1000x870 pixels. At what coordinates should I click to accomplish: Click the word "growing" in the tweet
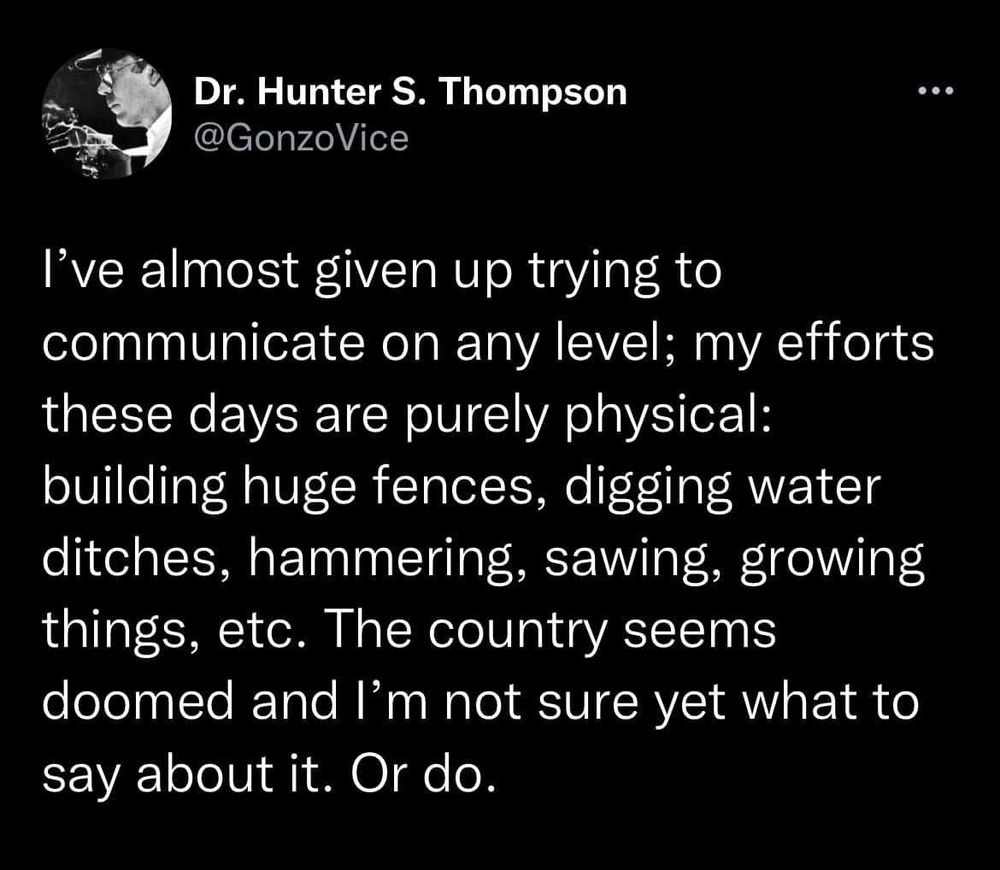click(832, 559)
